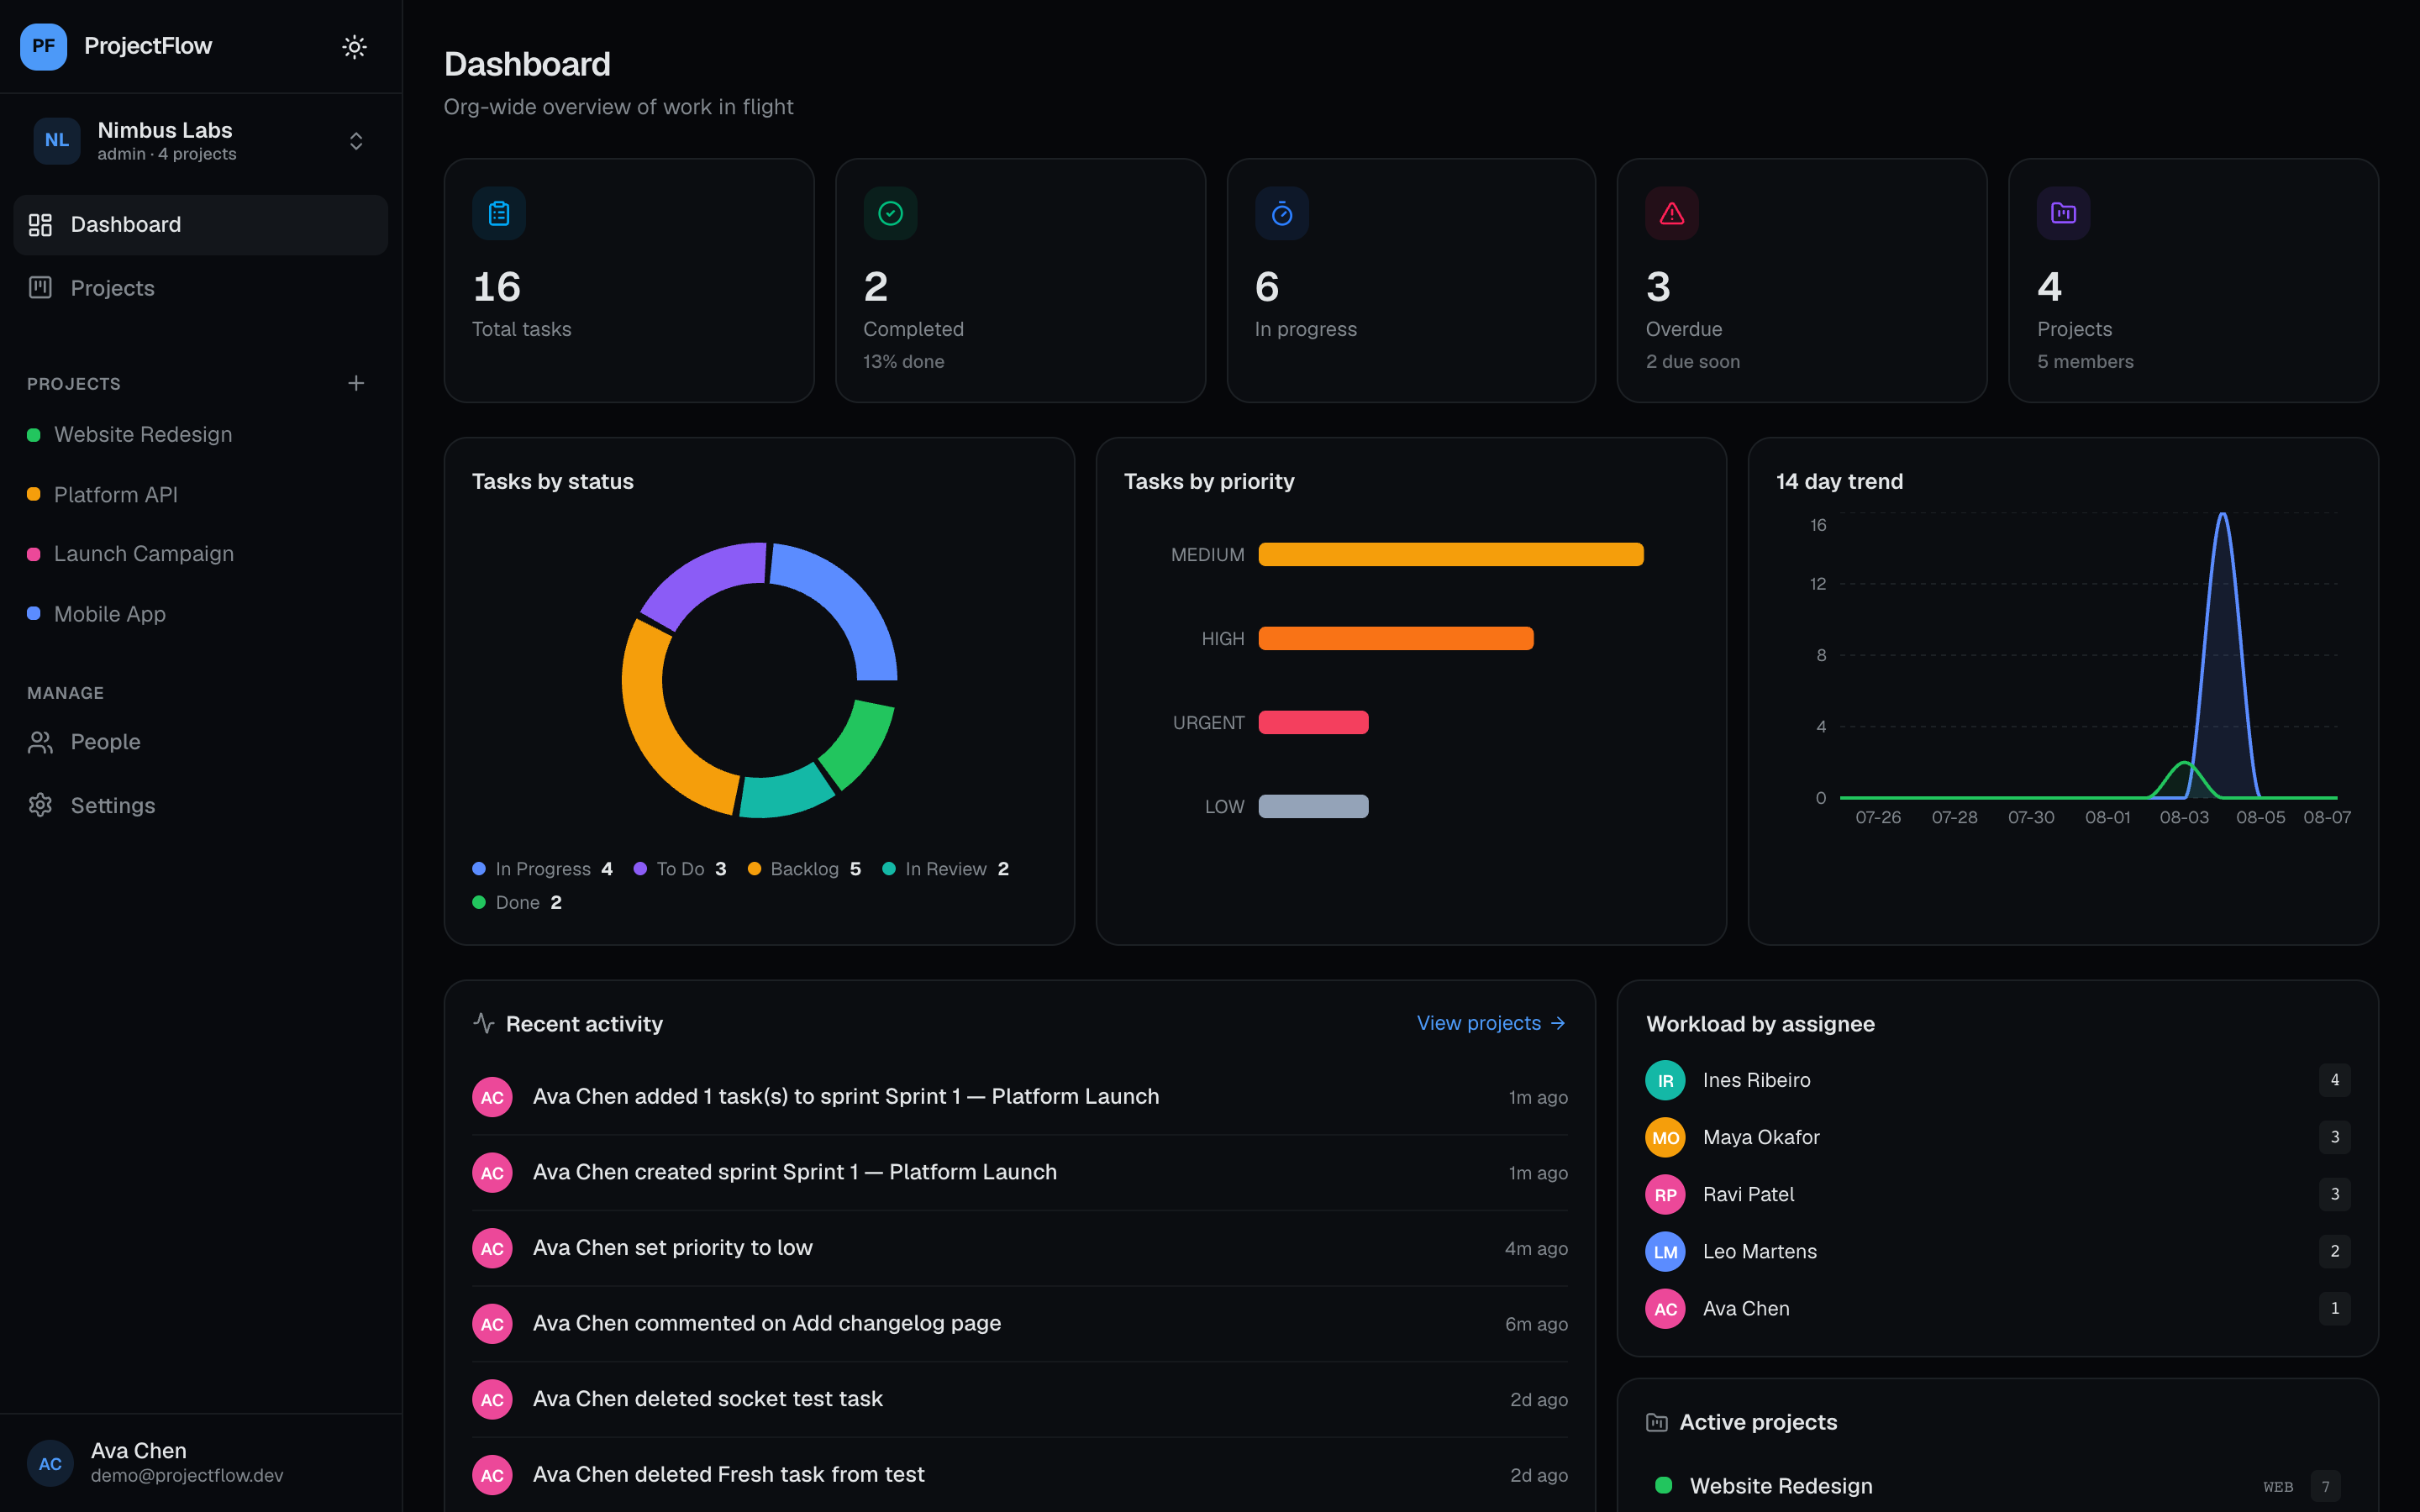Click the Projects folder icon in stat card
This screenshot has height=1512, width=2420.
click(x=2064, y=213)
